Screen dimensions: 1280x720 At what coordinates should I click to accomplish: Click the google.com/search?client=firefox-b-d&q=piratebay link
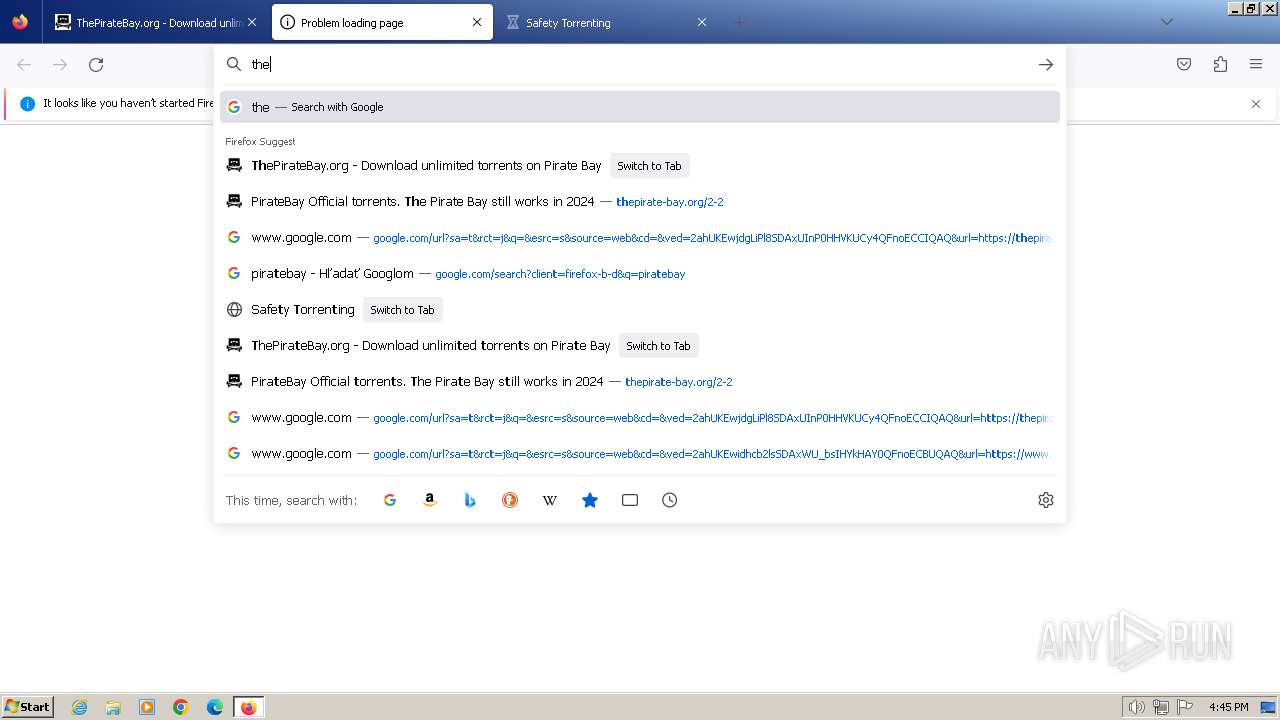click(560, 274)
